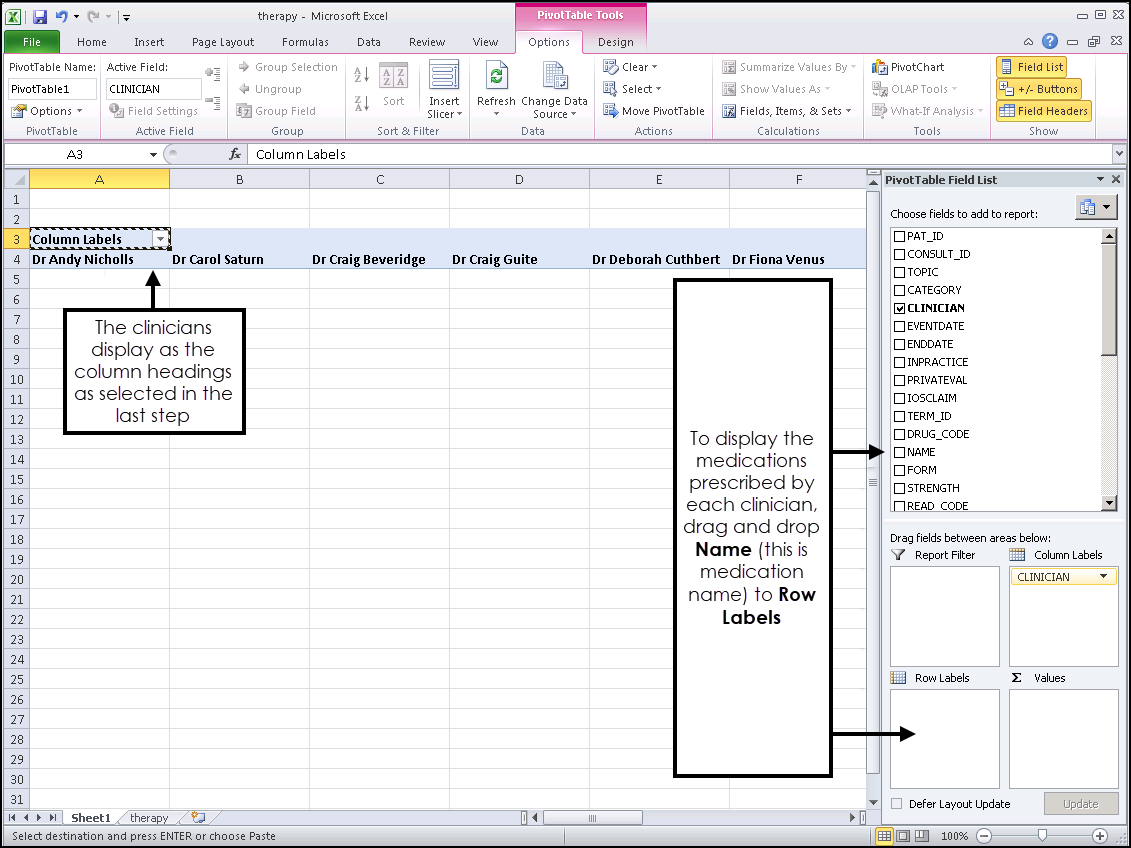Image resolution: width=1131 pixels, height=848 pixels.
Task: Open the therapy worksheet tab
Action: click(x=149, y=818)
